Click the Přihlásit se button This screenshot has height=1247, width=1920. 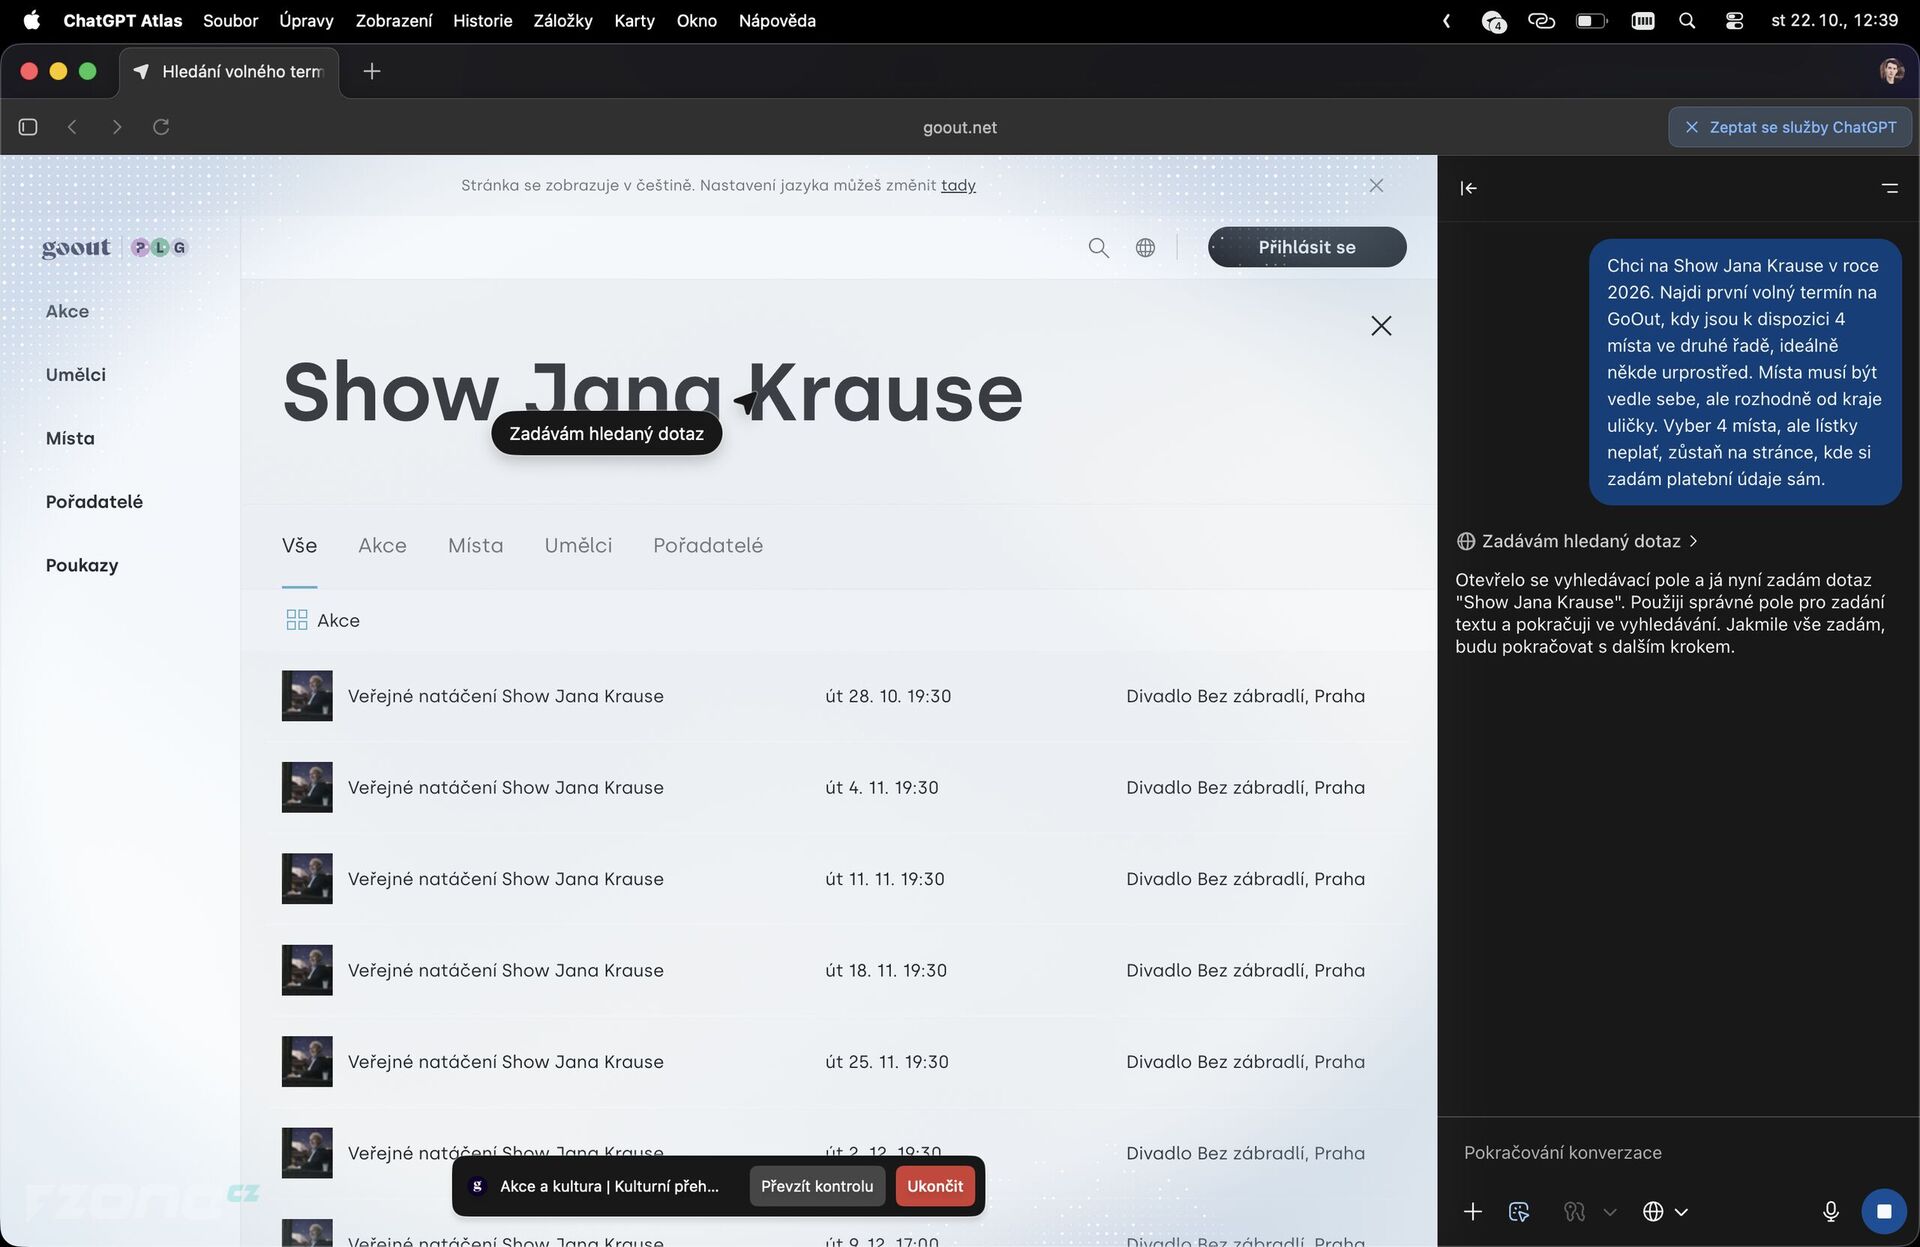pos(1306,247)
